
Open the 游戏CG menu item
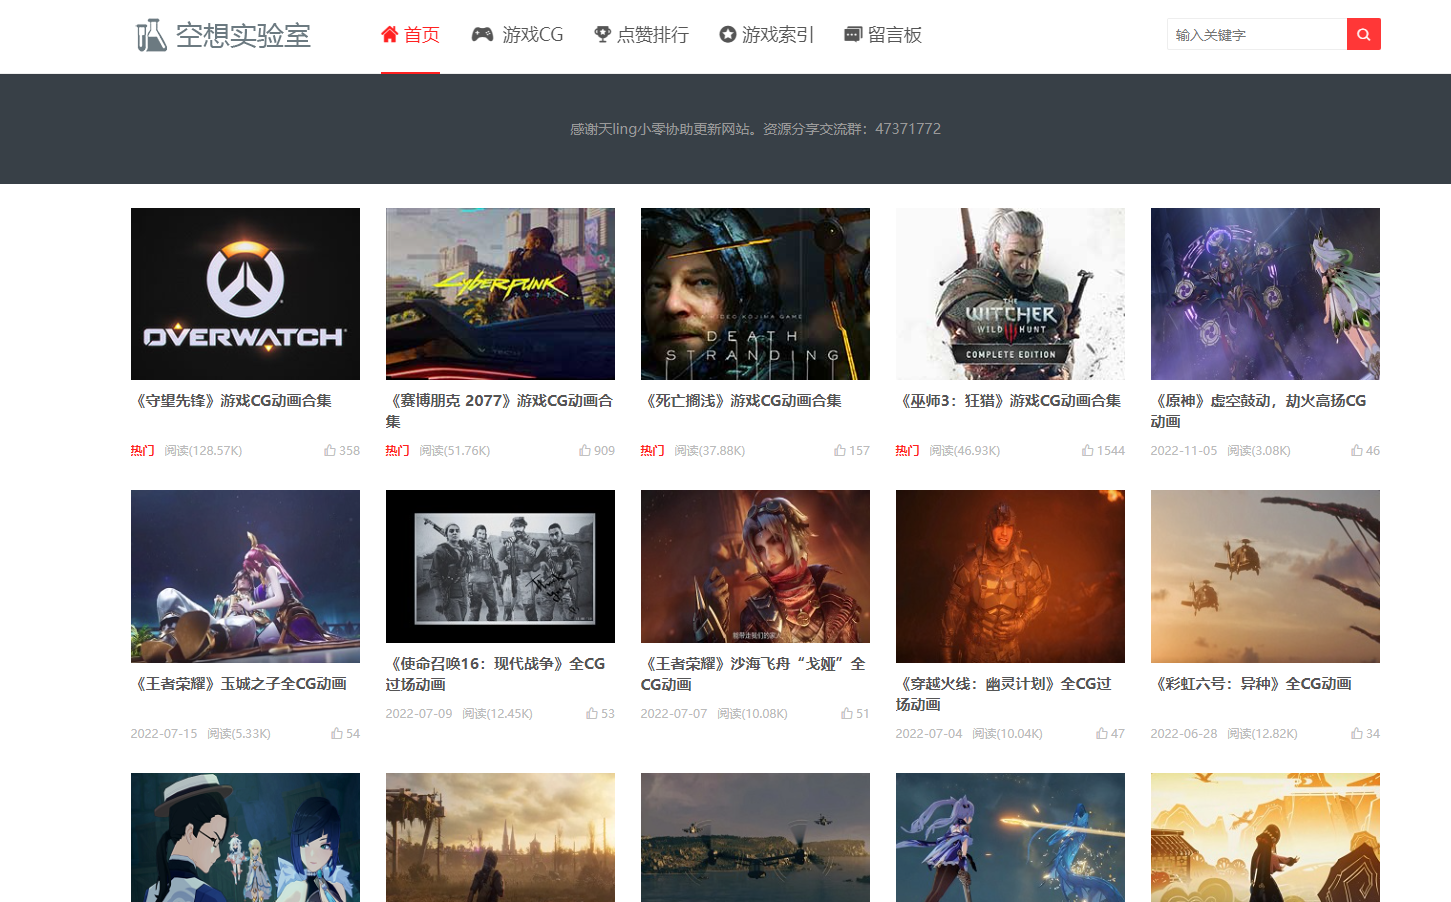tap(518, 35)
